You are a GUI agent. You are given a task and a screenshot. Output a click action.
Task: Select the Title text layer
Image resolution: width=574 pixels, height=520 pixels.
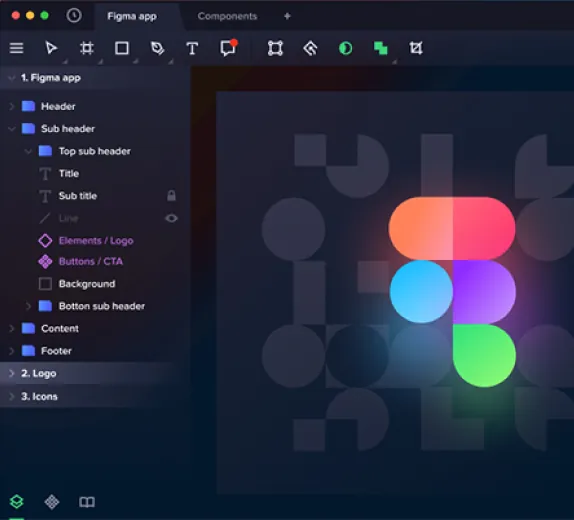tap(69, 173)
